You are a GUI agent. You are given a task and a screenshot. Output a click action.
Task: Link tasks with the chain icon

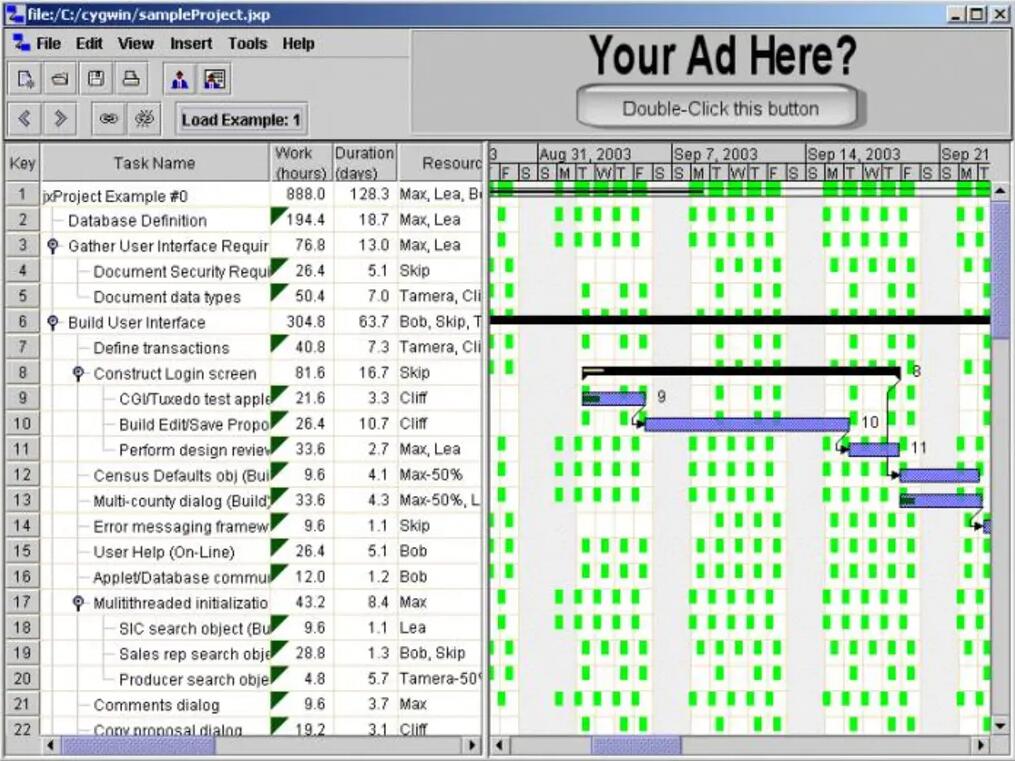click(109, 119)
